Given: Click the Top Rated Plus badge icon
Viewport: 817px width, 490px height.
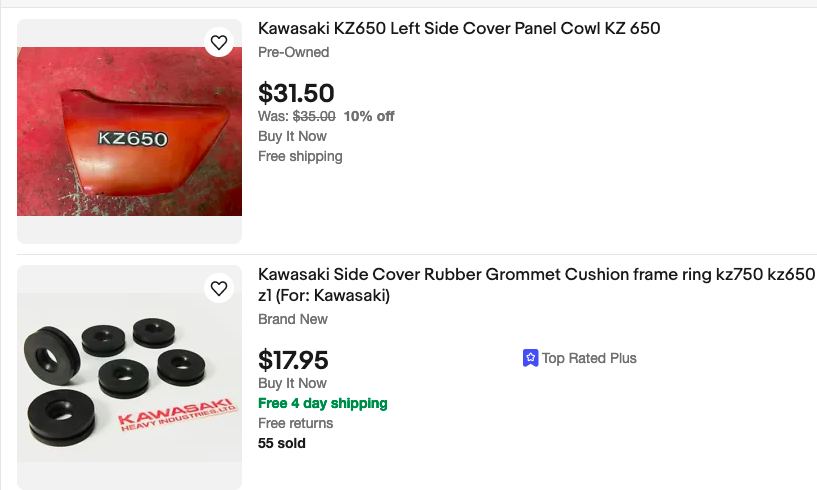Looking at the screenshot, I should coord(531,358).
